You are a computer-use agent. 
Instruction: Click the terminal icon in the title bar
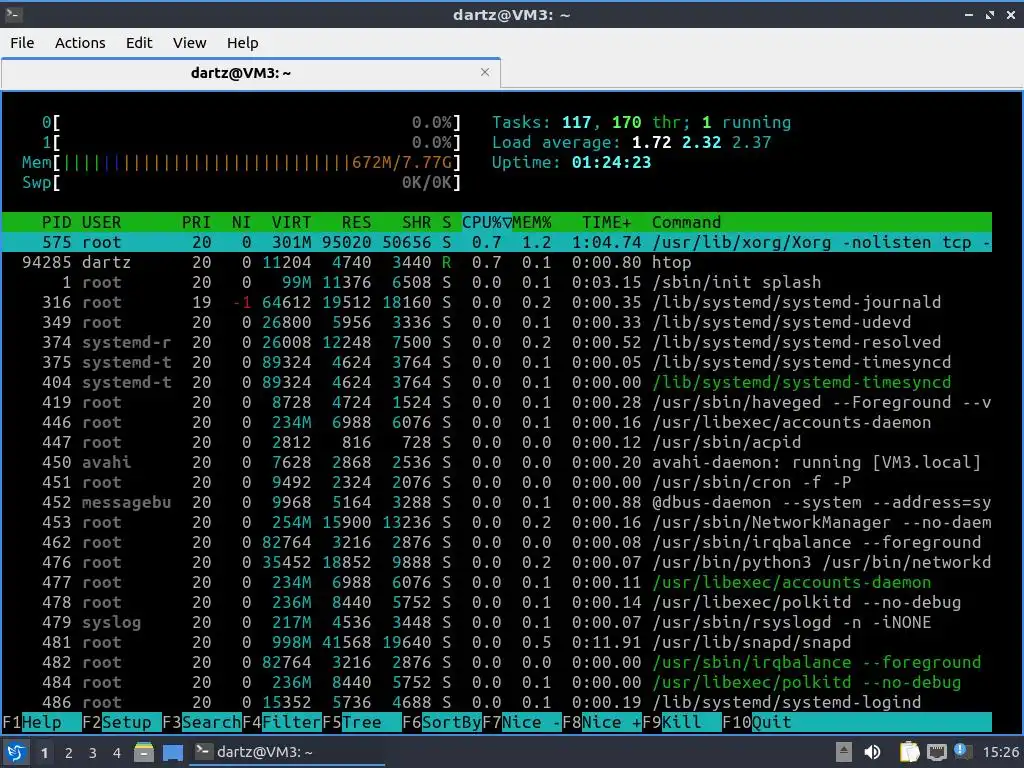[x=14, y=14]
